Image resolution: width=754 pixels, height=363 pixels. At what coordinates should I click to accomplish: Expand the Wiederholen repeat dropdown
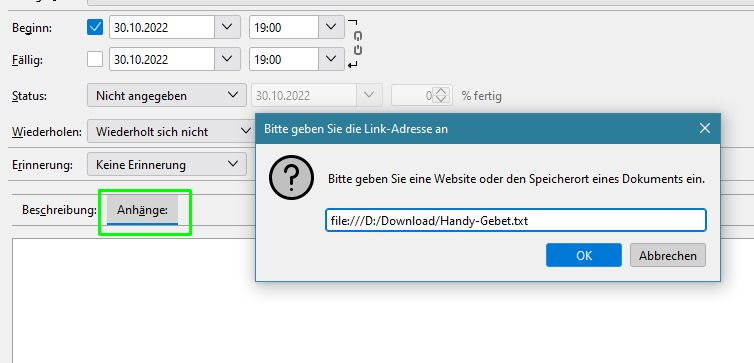171,131
